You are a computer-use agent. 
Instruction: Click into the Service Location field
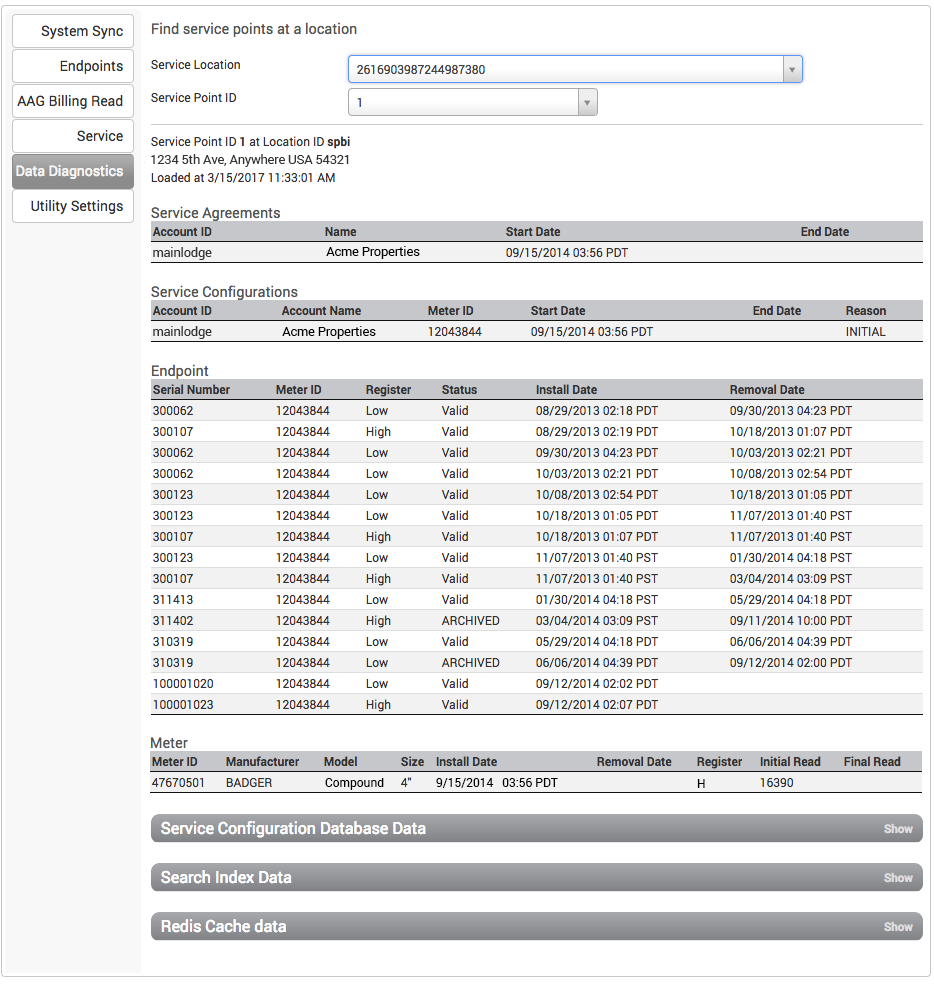coord(564,70)
